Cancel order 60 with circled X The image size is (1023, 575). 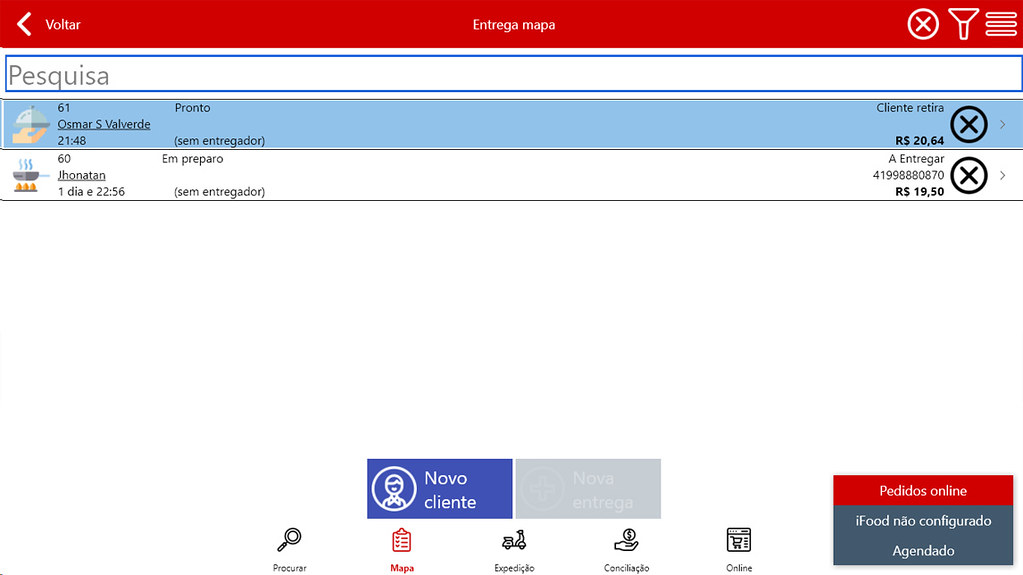[x=967, y=176]
